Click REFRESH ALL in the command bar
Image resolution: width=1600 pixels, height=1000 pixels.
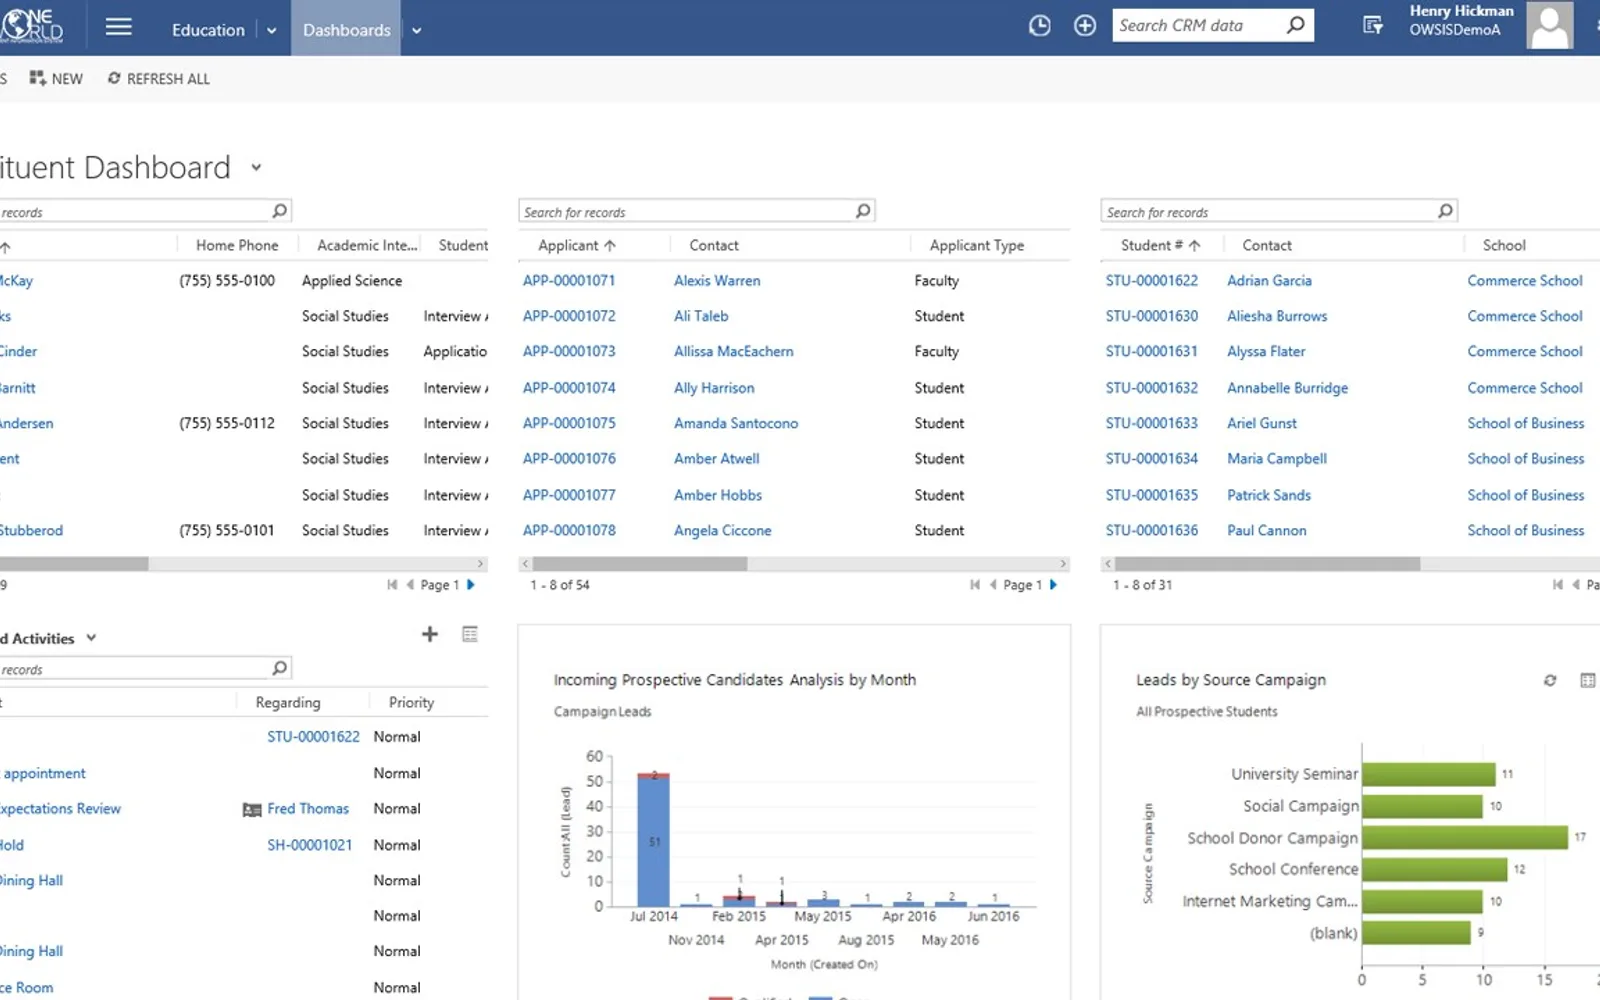(x=159, y=79)
